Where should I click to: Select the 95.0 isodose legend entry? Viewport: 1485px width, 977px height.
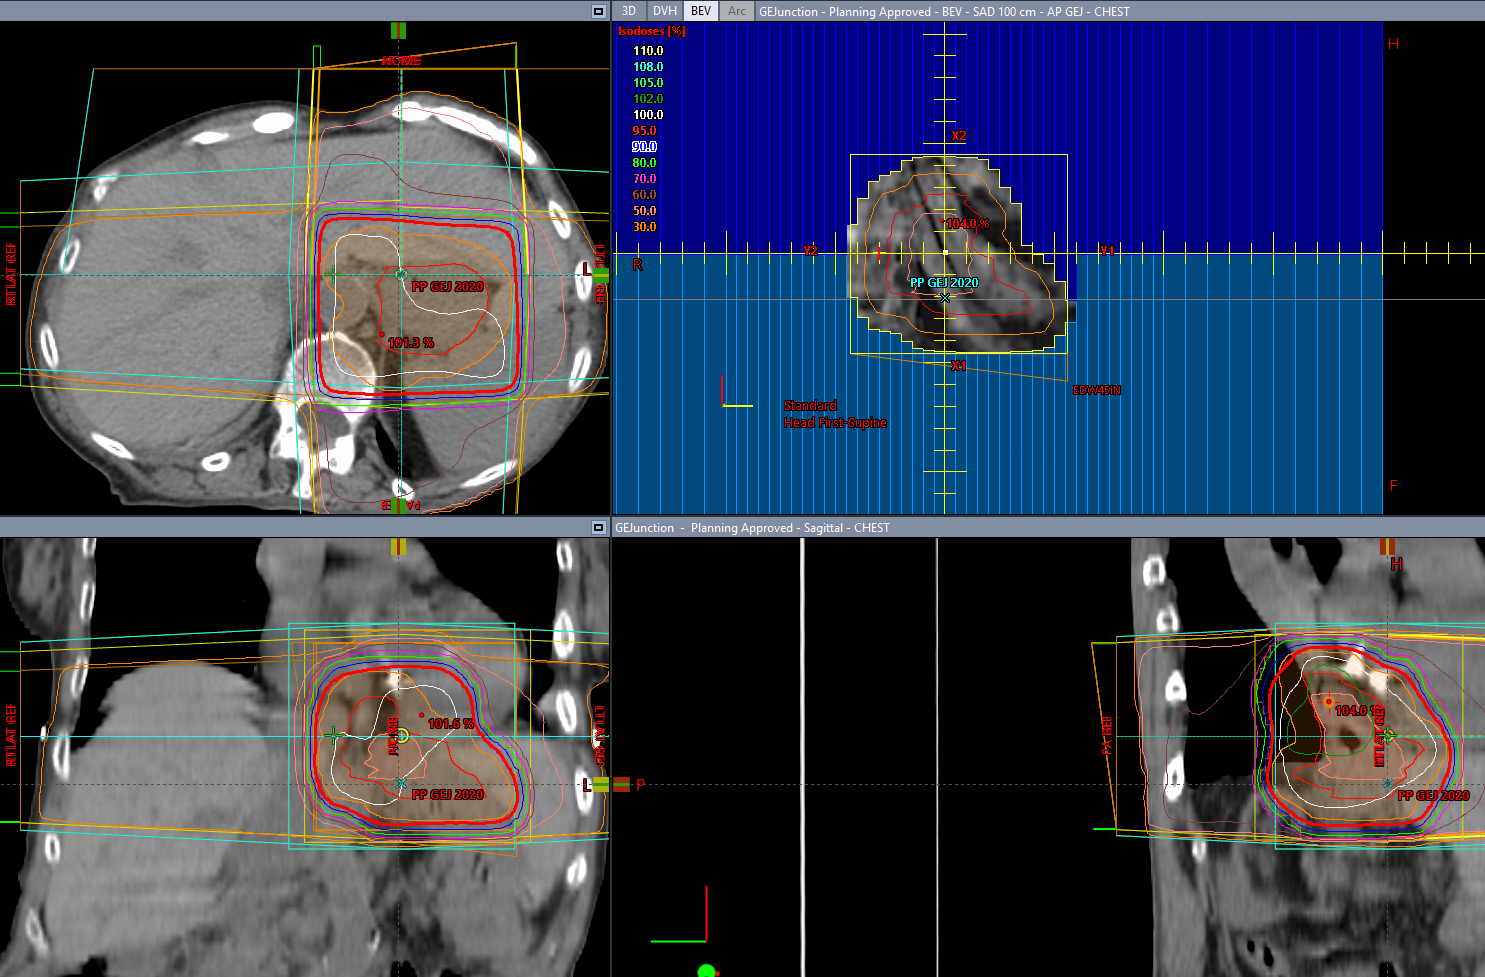pyautogui.click(x=644, y=131)
